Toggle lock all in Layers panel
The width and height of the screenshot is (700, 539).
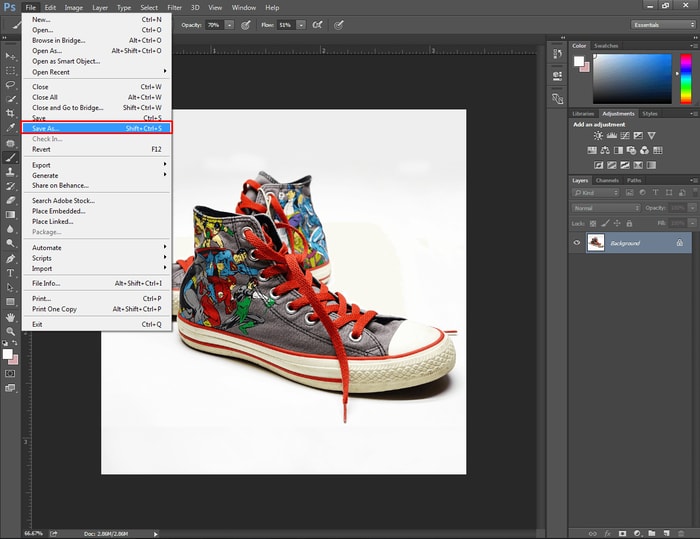[629, 223]
